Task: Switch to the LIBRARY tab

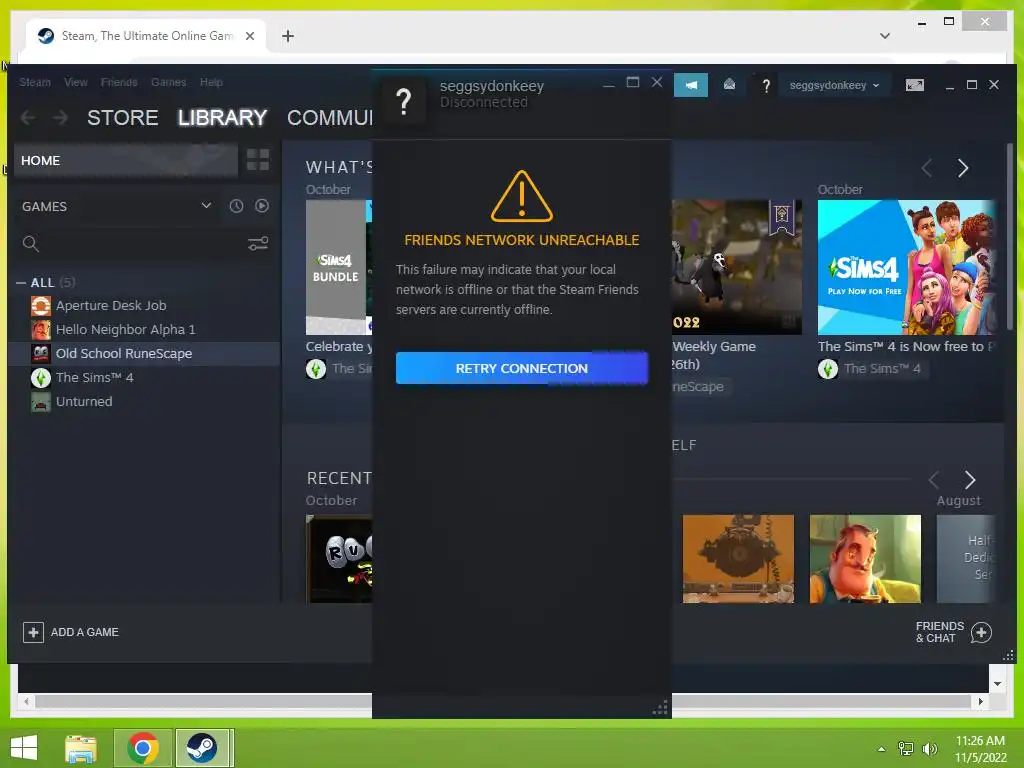Action: (222, 118)
